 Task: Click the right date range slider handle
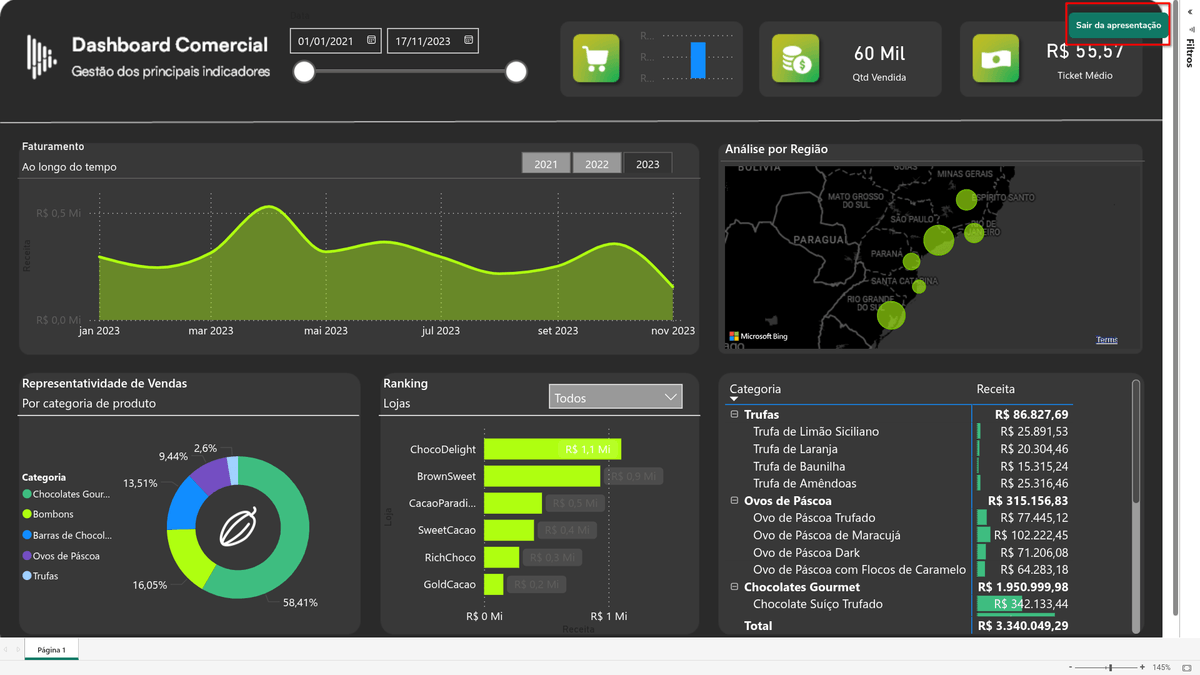[x=516, y=72]
